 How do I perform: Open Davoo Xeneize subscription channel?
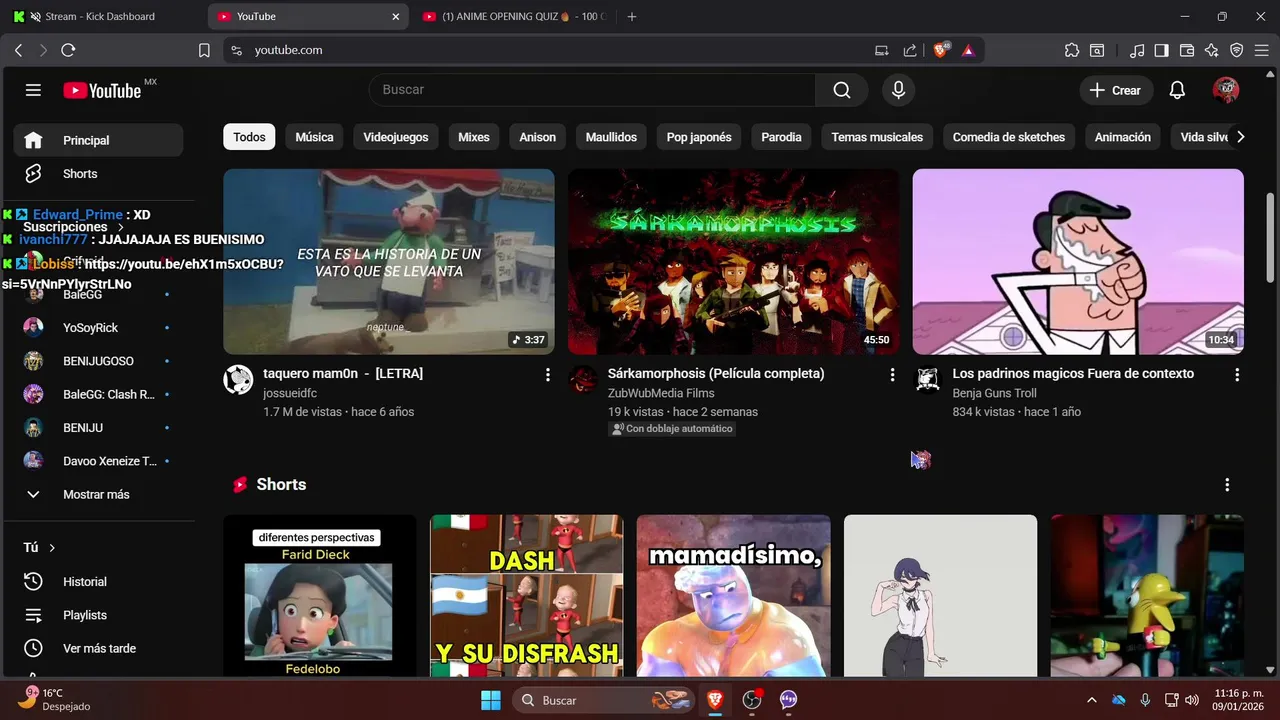(98, 461)
